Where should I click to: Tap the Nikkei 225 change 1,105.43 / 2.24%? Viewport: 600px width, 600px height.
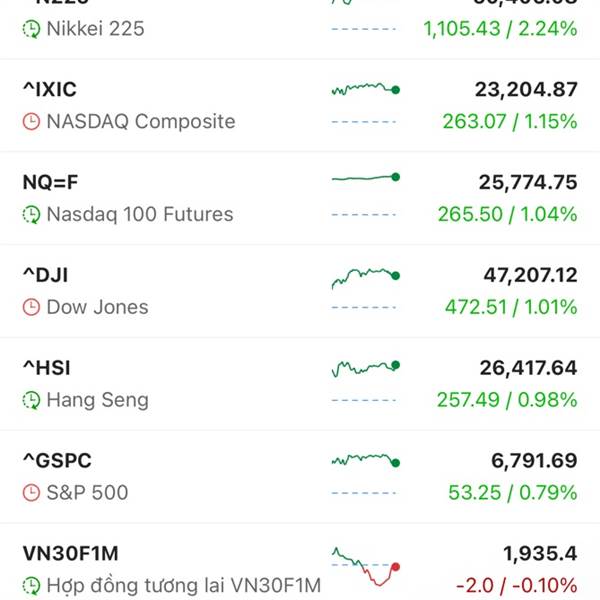click(500, 29)
